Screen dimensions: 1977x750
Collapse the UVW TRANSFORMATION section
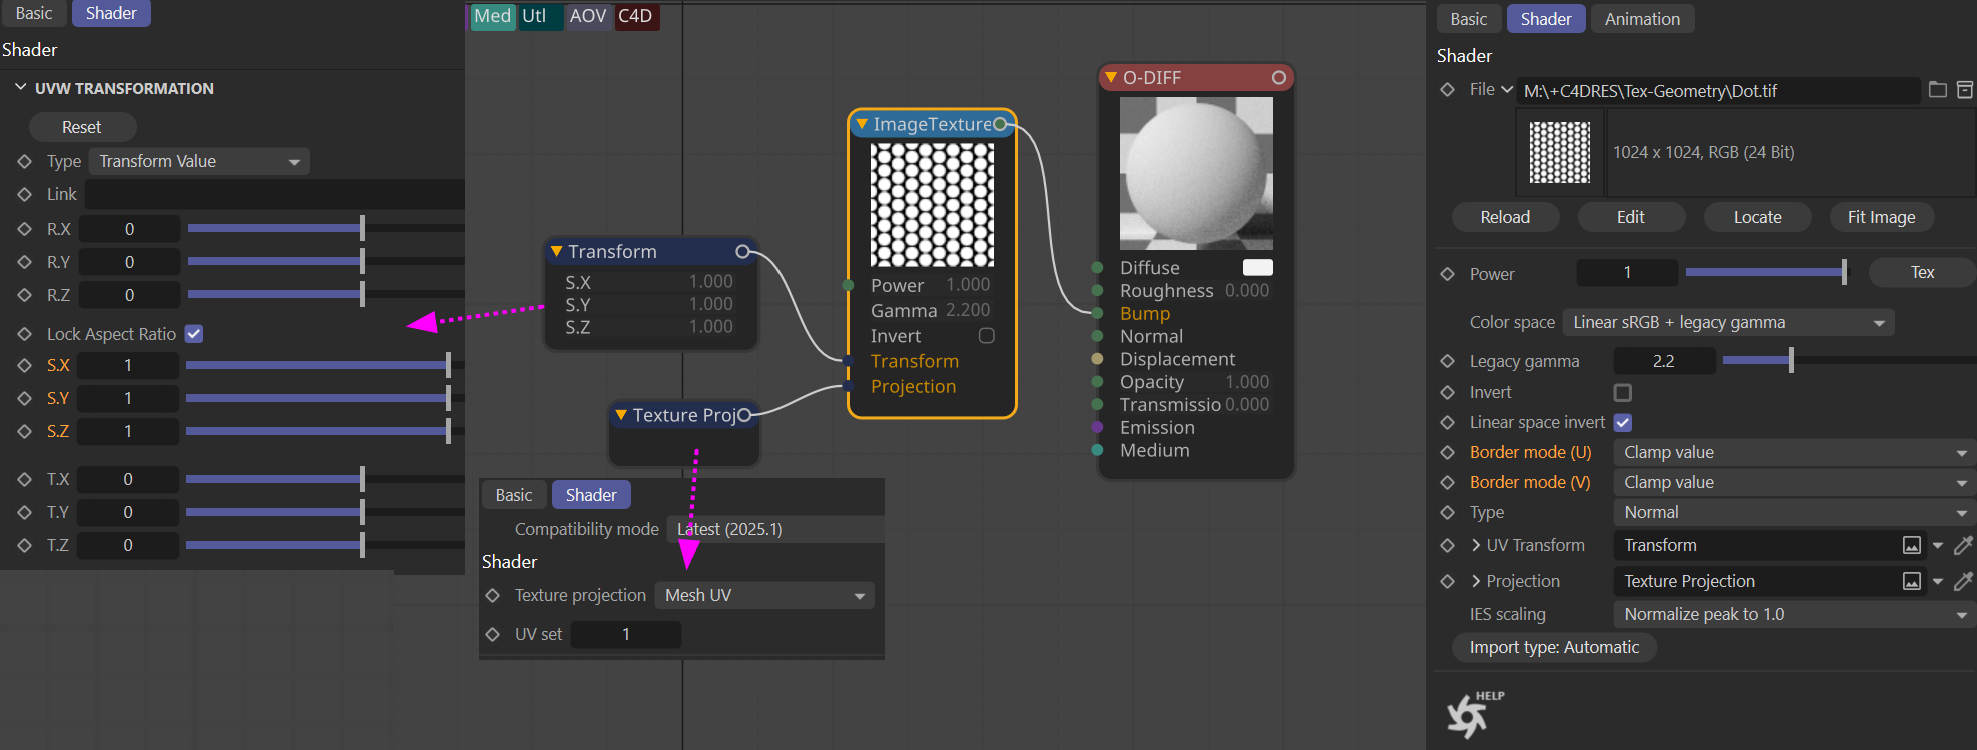pos(20,88)
